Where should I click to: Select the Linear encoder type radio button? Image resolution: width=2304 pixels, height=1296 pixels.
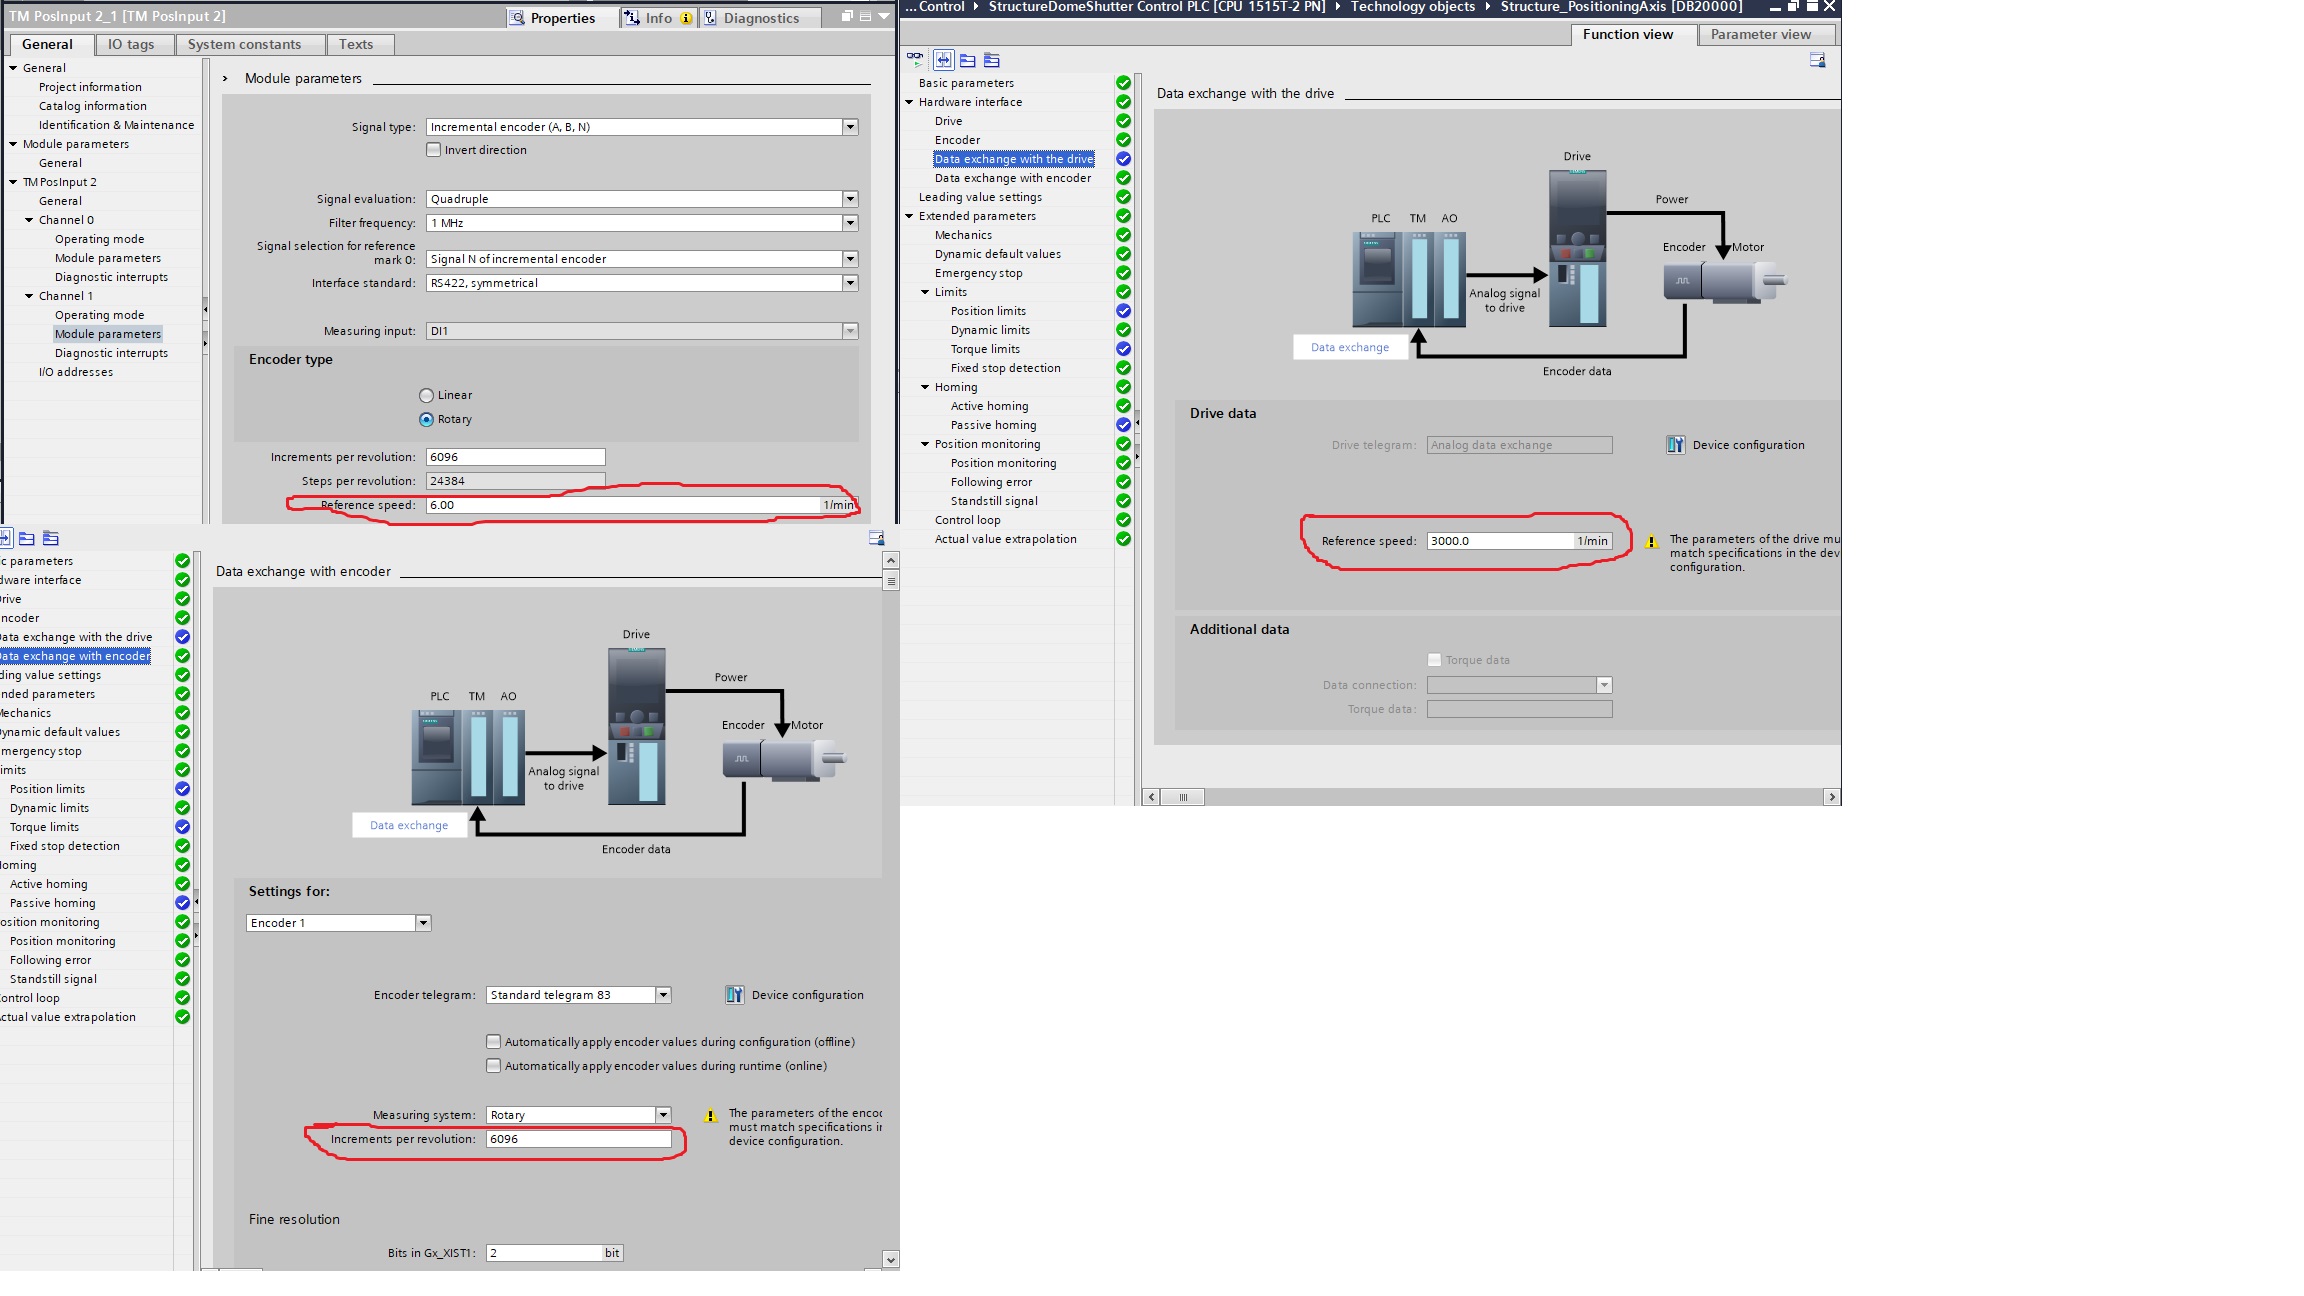[x=427, y=396]
